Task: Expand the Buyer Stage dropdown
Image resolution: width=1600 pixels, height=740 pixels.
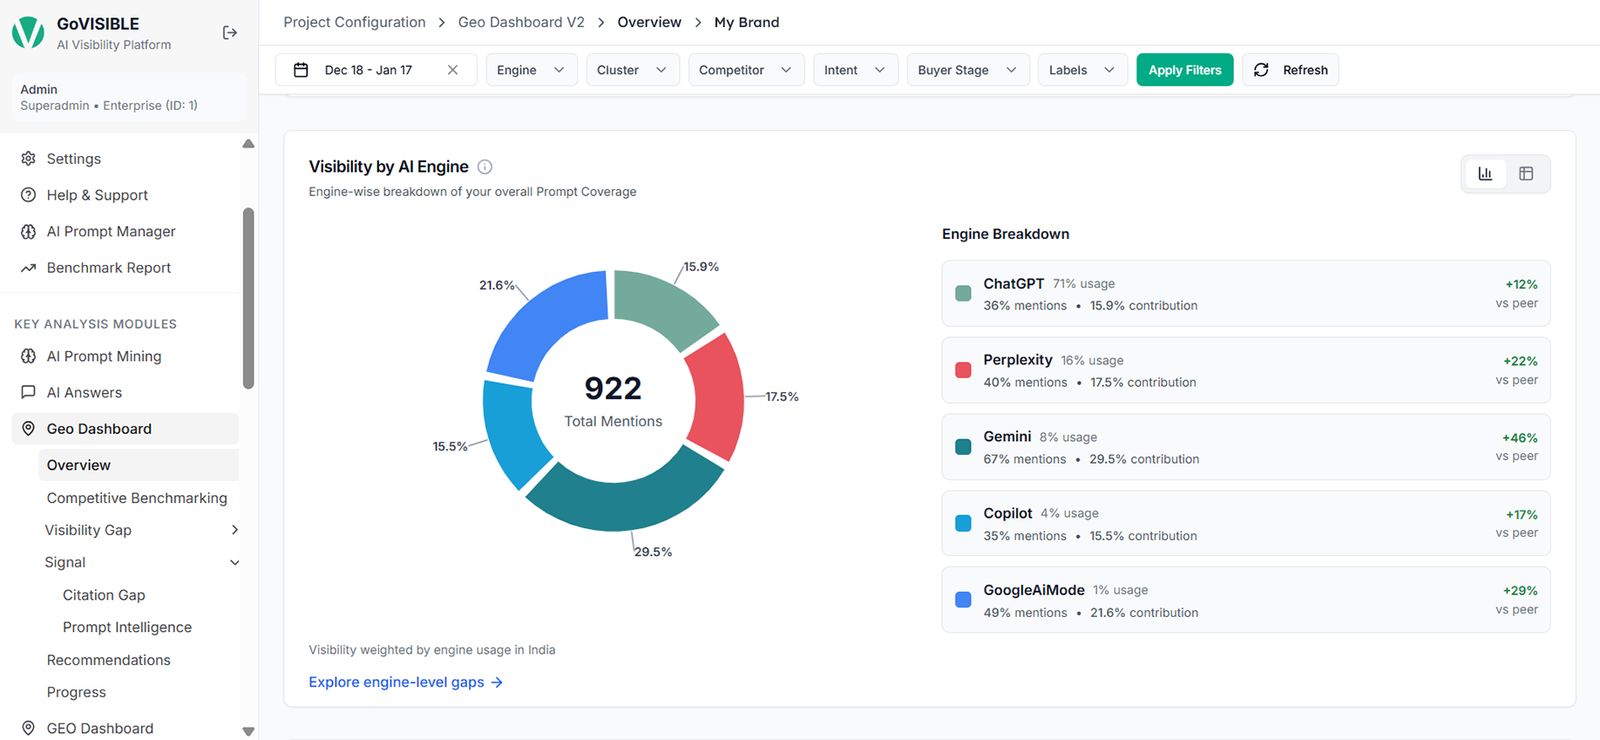Action: [968, 70]
